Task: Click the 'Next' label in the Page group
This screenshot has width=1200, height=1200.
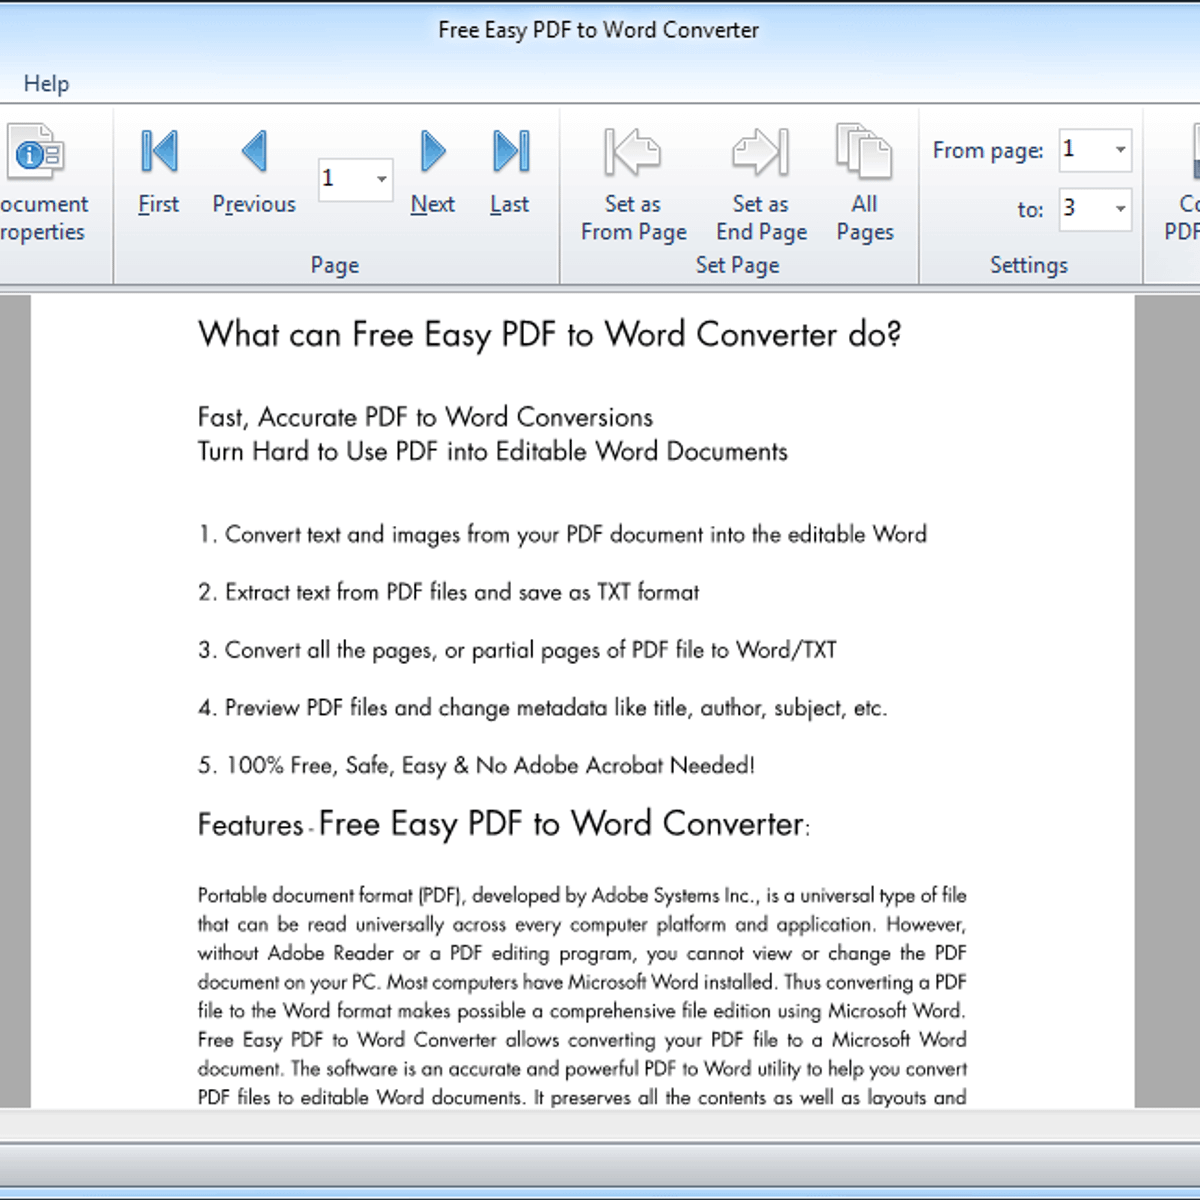Action: (433, 204)
